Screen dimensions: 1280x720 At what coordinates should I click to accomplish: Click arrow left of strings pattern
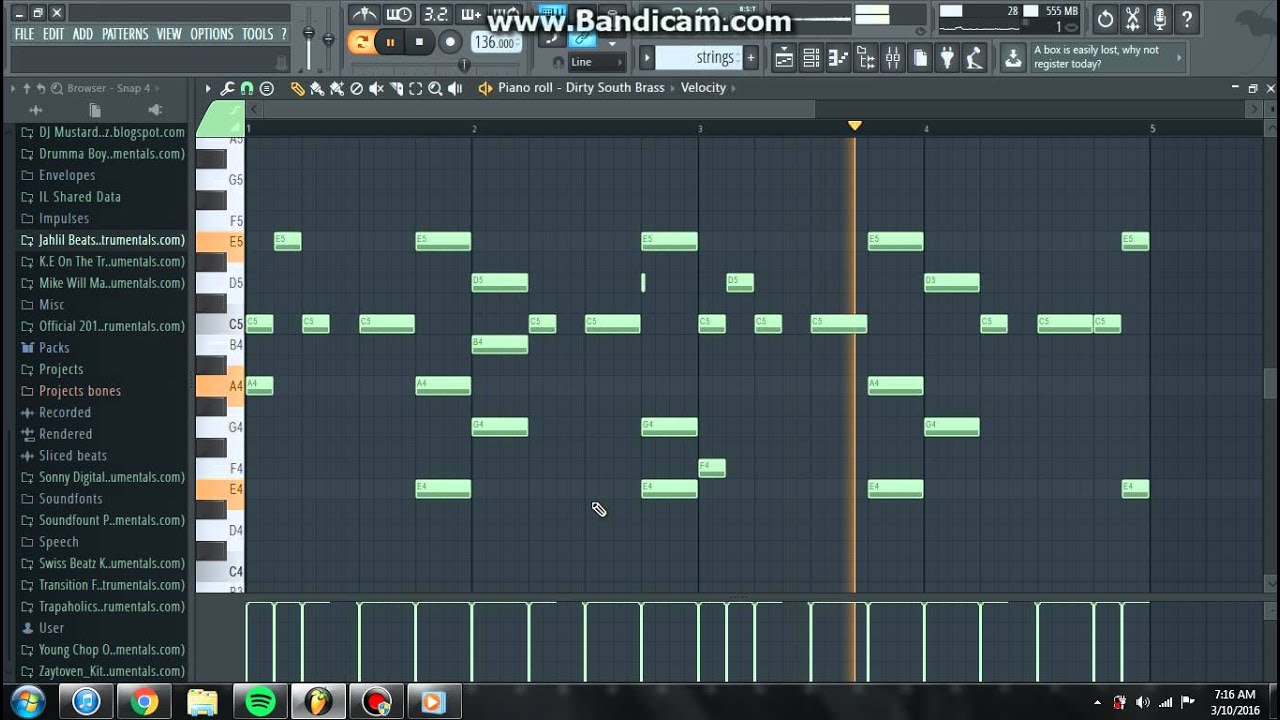pyautogui.click(x=647, y=57)
